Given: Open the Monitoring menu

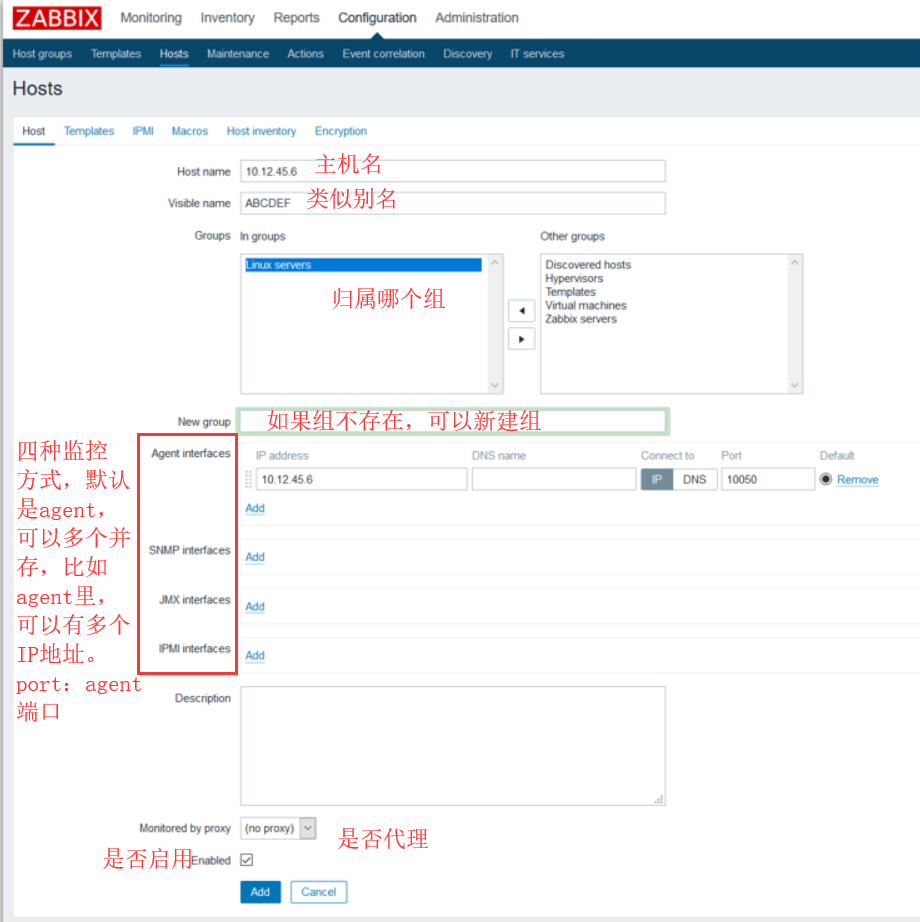Looking at the screenshot, I should tap(151, 18).
